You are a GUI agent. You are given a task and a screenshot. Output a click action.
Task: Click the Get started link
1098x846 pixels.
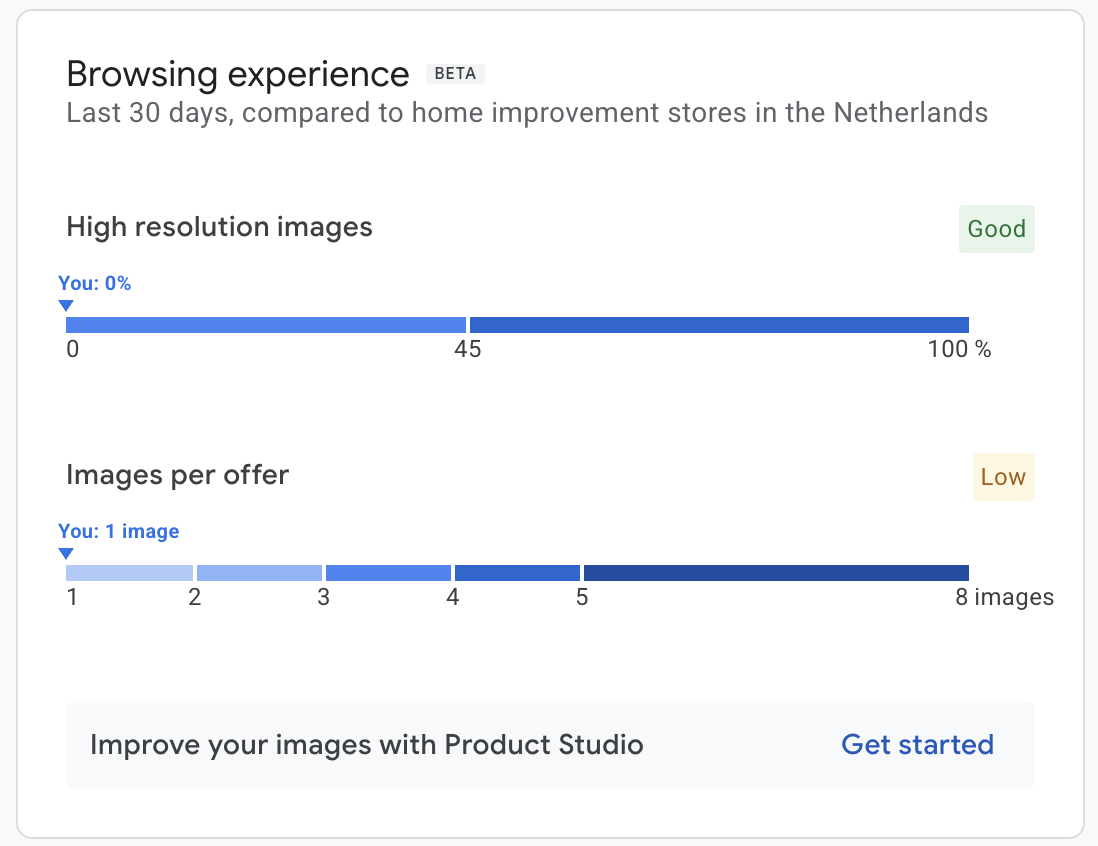pos(917,745)
